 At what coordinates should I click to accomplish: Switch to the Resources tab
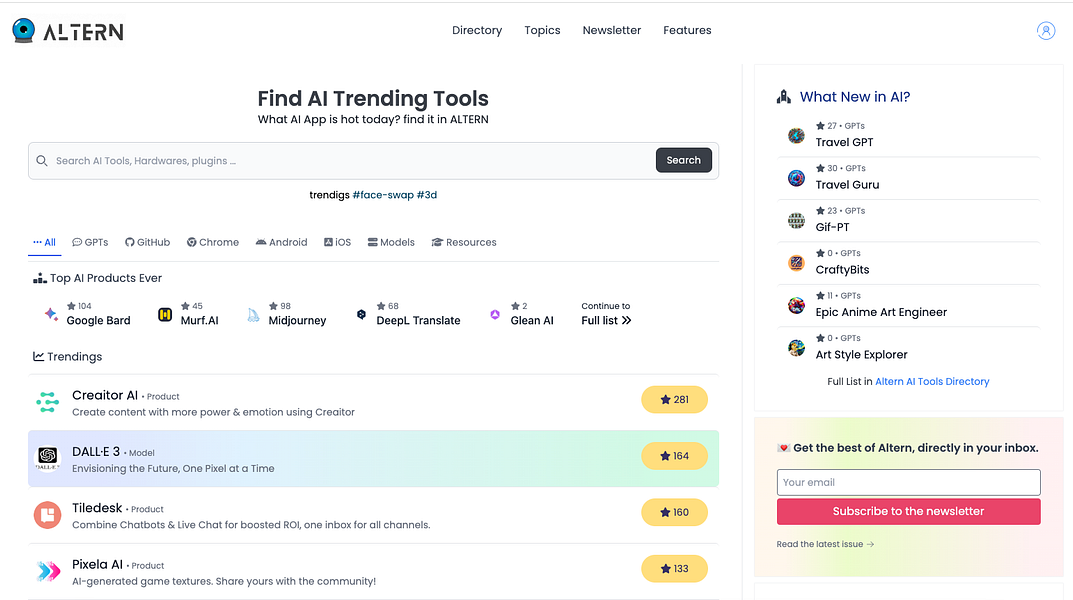pyautogui.click(x=464, y=242)
